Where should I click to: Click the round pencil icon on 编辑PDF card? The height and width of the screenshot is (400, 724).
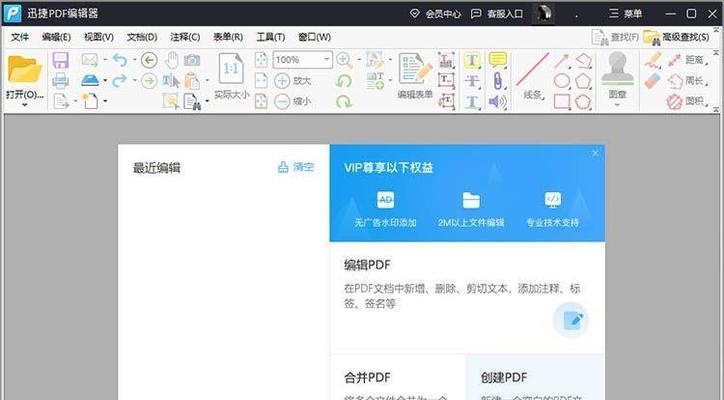571,320
